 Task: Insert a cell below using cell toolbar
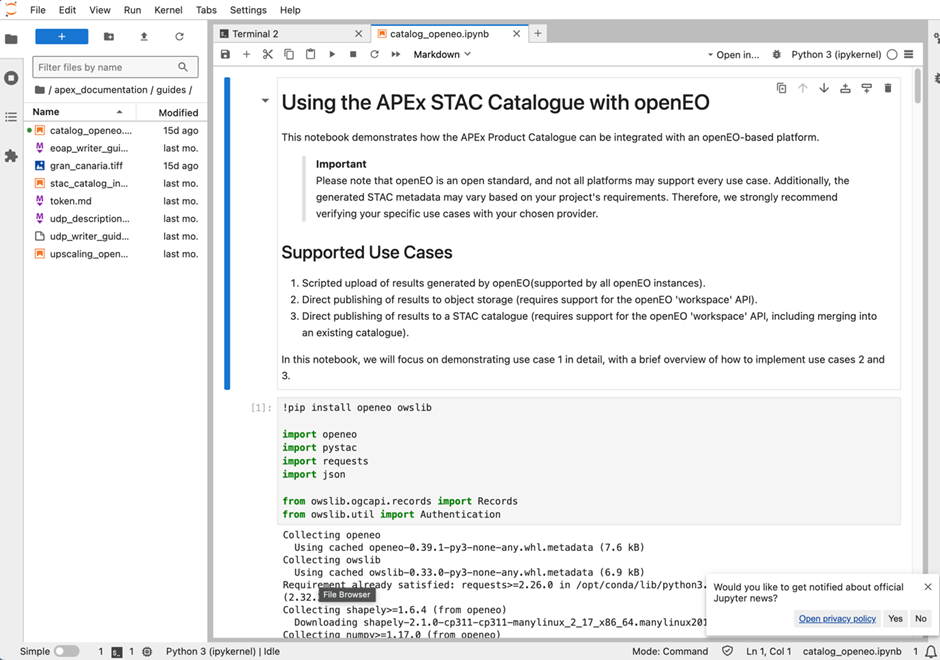click(x=867, y=88)
